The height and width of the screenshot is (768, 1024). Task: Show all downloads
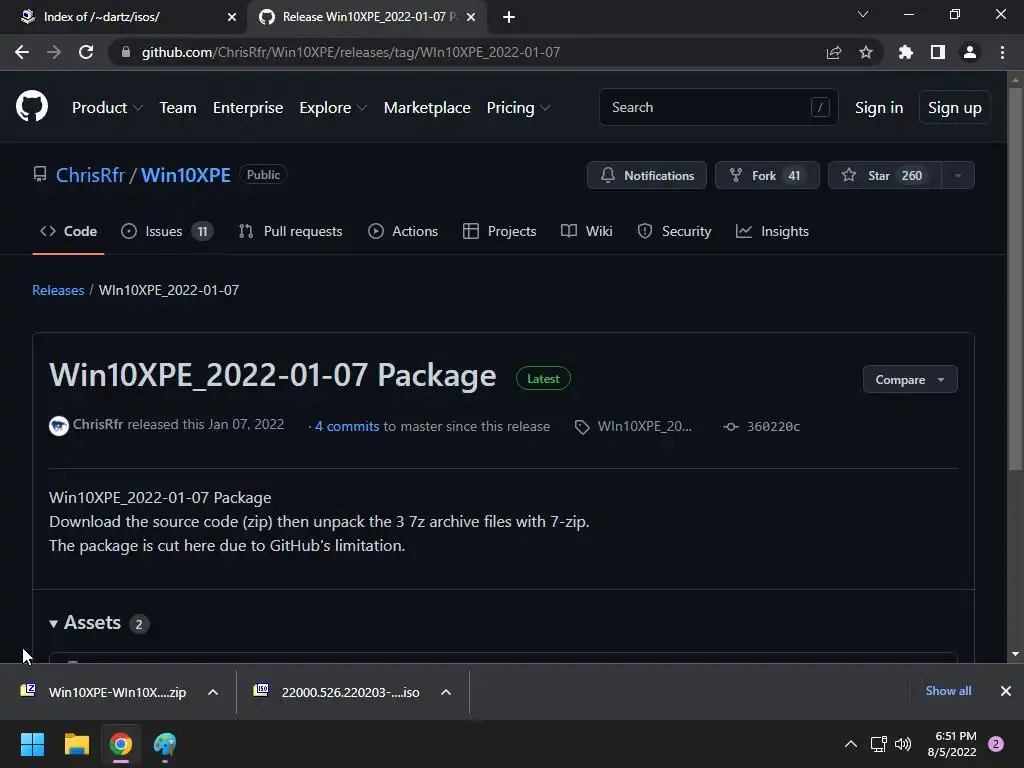click(x=948, y=691)
